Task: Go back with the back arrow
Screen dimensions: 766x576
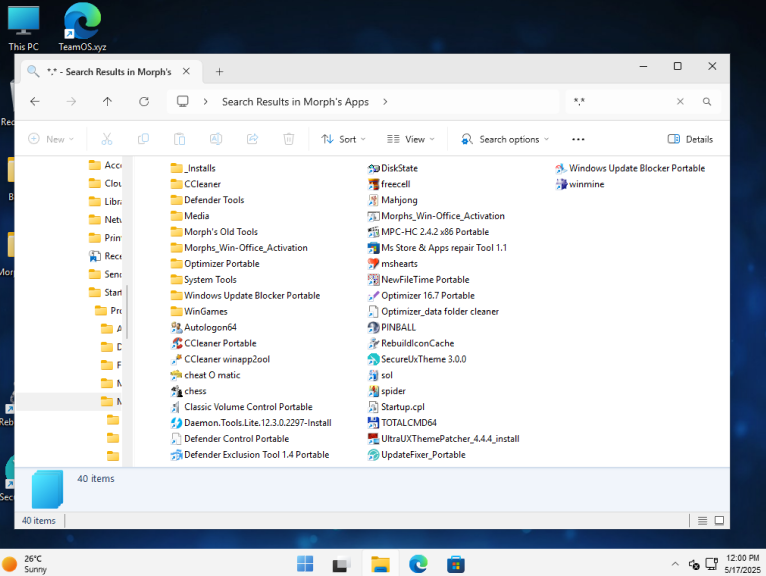Action: coord(35,102)
